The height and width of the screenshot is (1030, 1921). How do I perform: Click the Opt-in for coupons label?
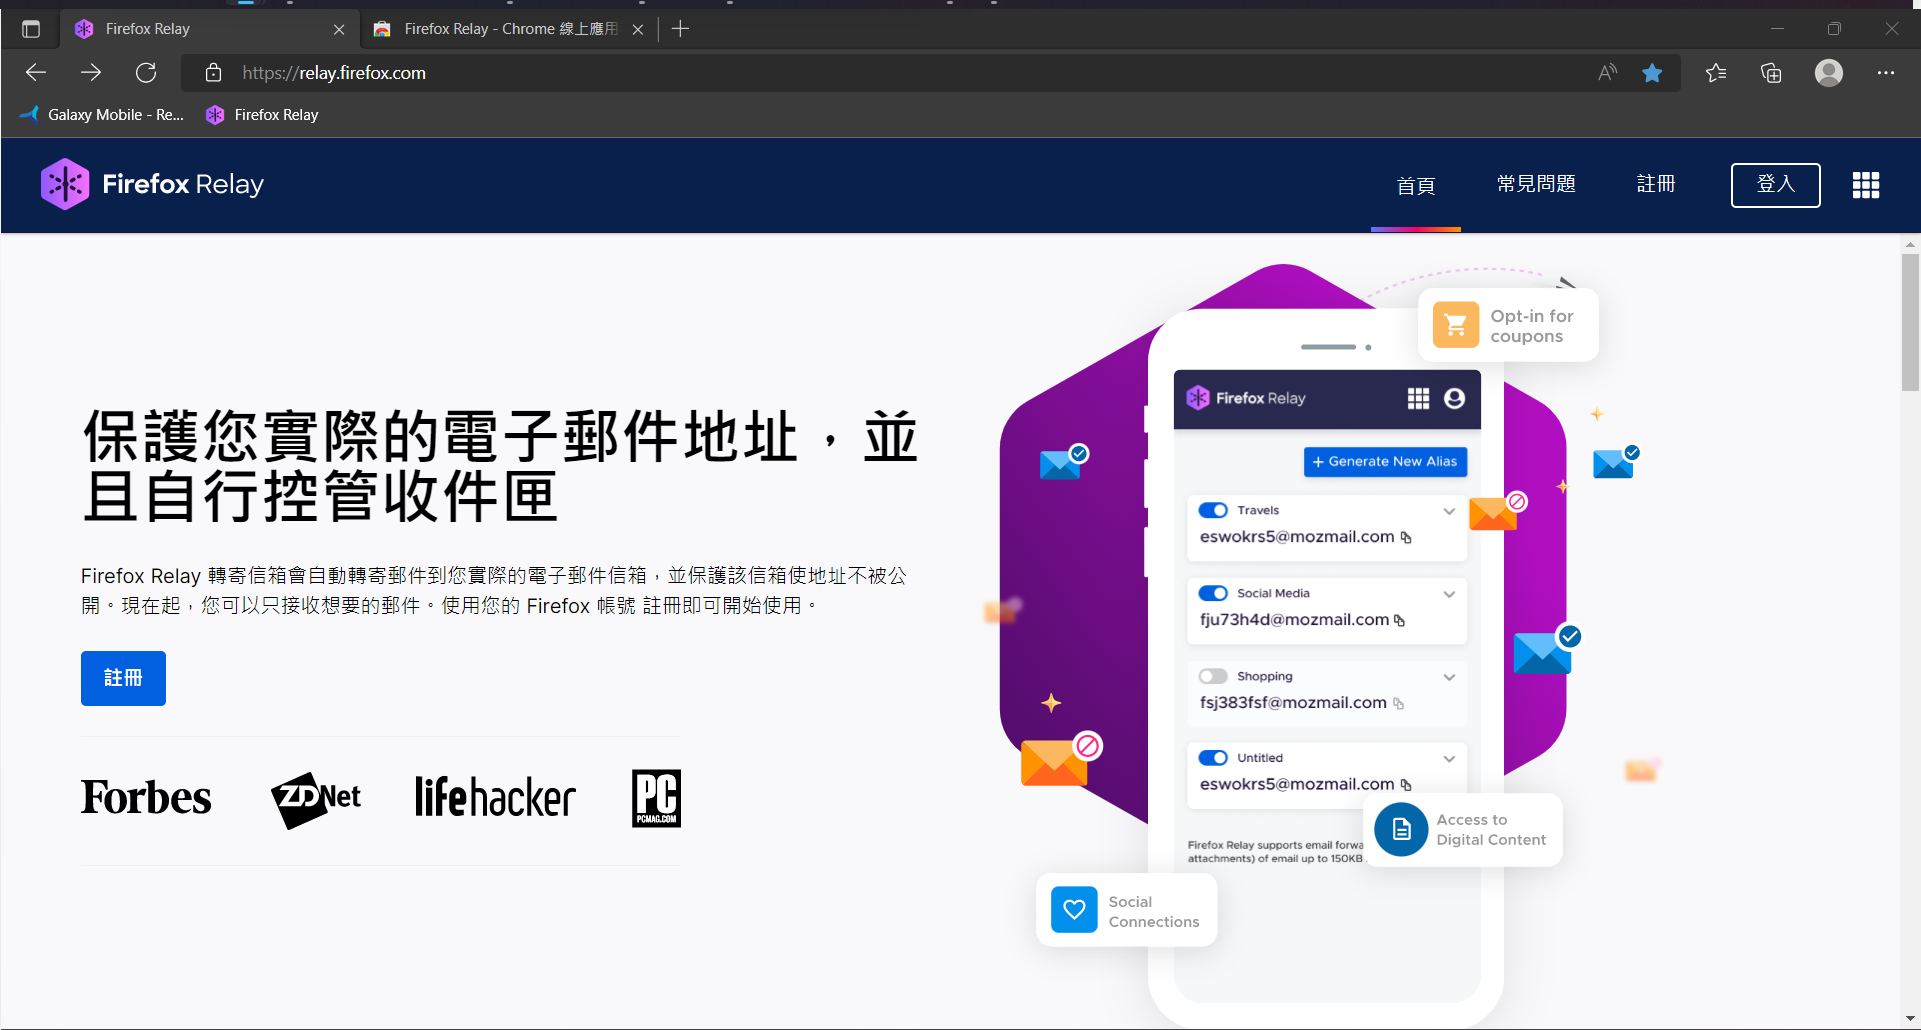1531,326
